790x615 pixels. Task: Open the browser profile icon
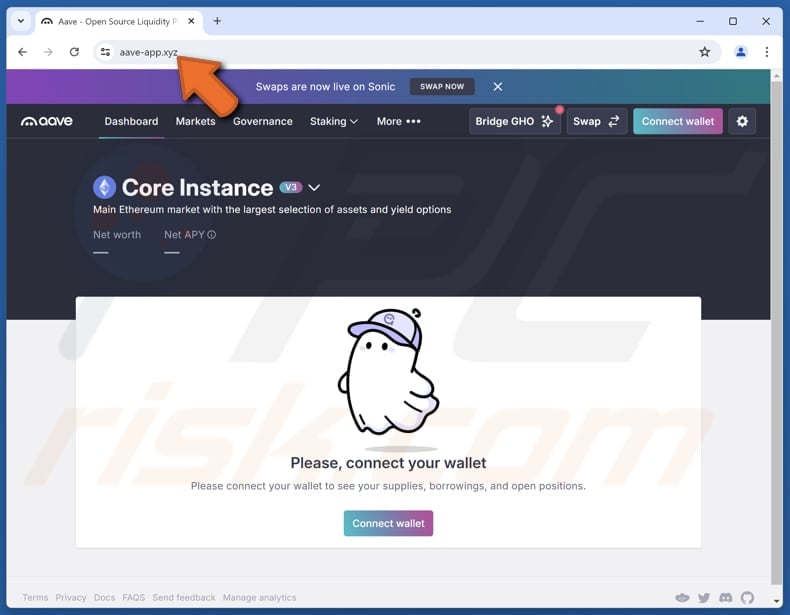[741, 52]
